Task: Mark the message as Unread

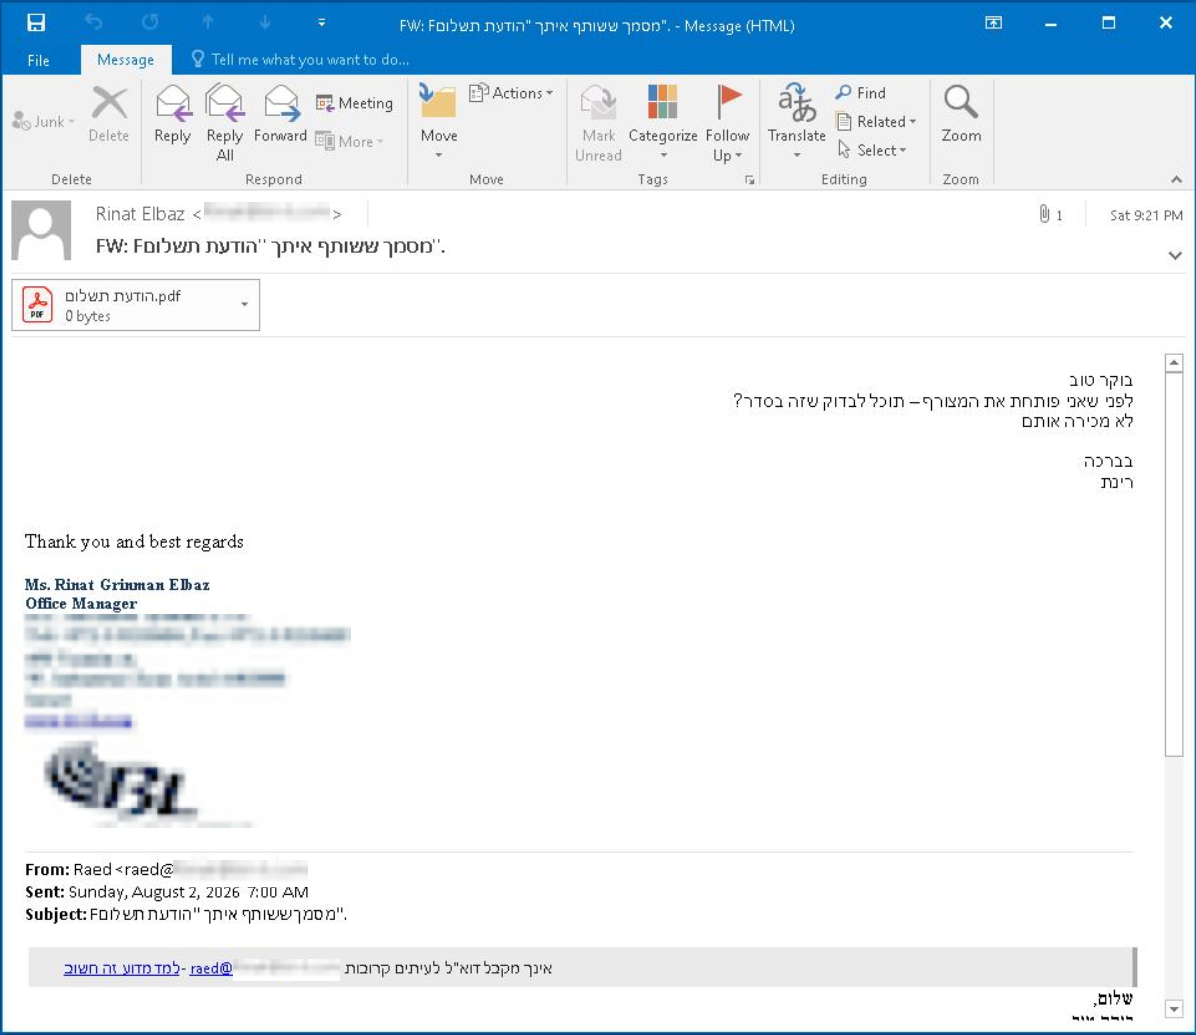Action: (x=599, y=123)
